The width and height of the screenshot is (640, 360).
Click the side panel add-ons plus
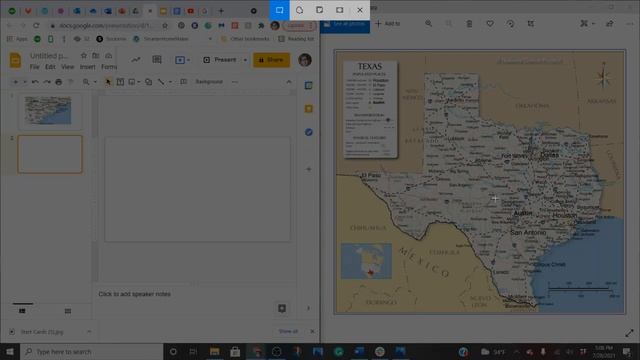coord(309,169)
